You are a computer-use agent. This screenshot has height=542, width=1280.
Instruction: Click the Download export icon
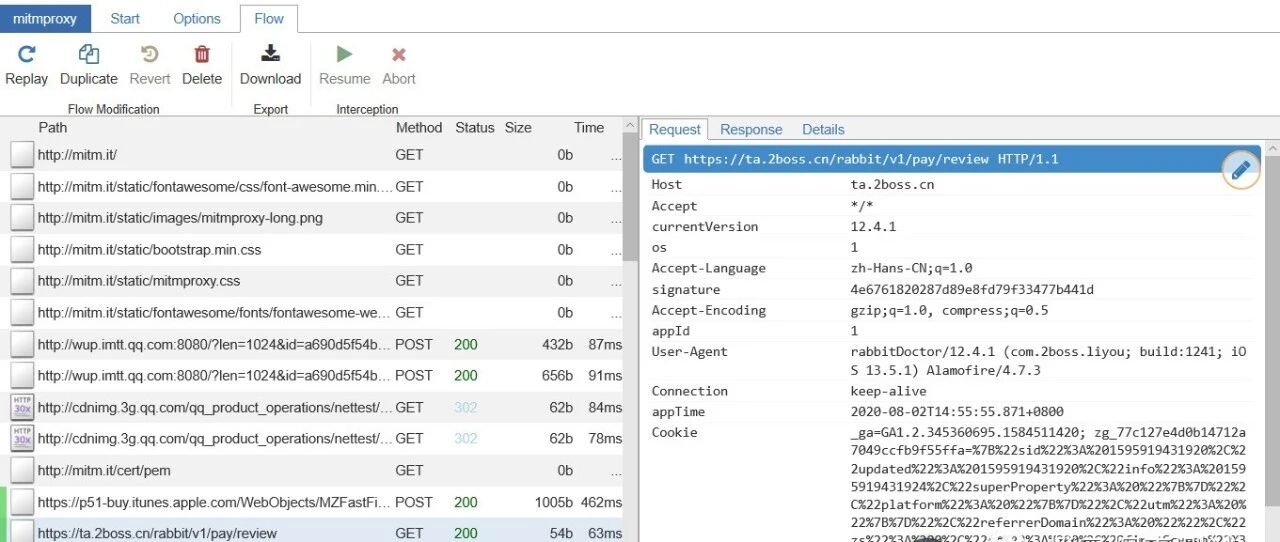point(270,54)
